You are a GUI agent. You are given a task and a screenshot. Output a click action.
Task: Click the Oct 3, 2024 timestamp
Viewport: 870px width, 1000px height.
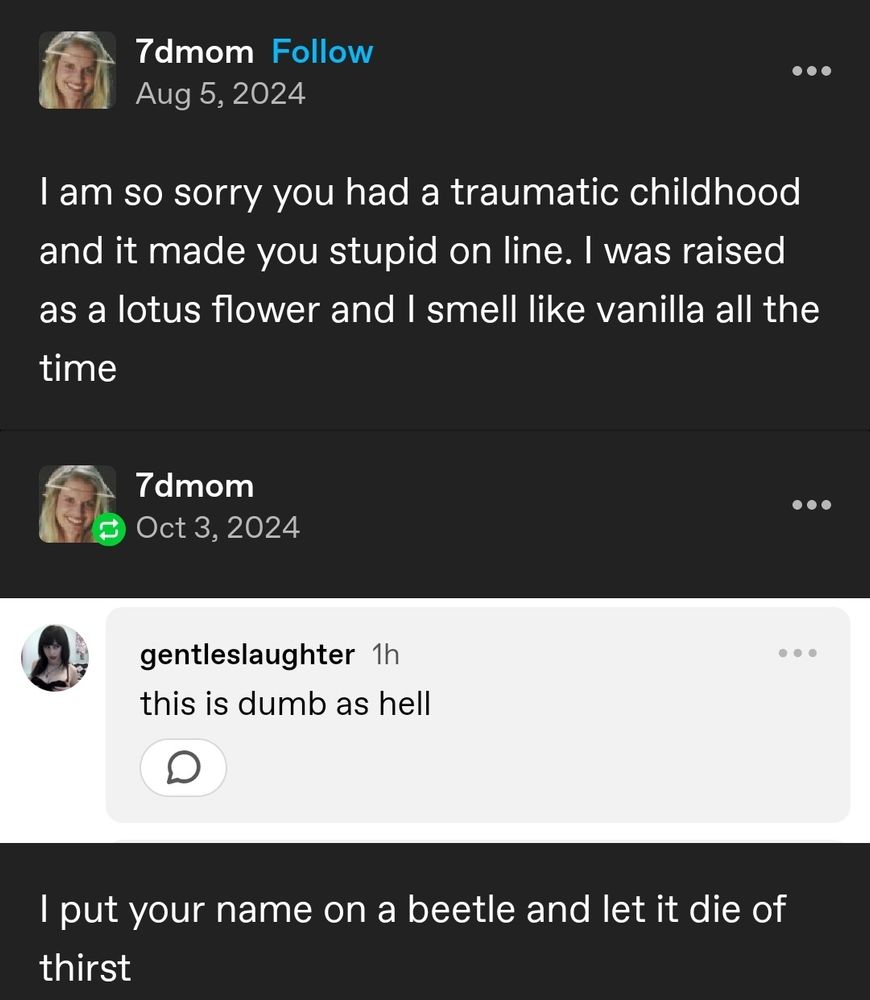pos(217,527)
